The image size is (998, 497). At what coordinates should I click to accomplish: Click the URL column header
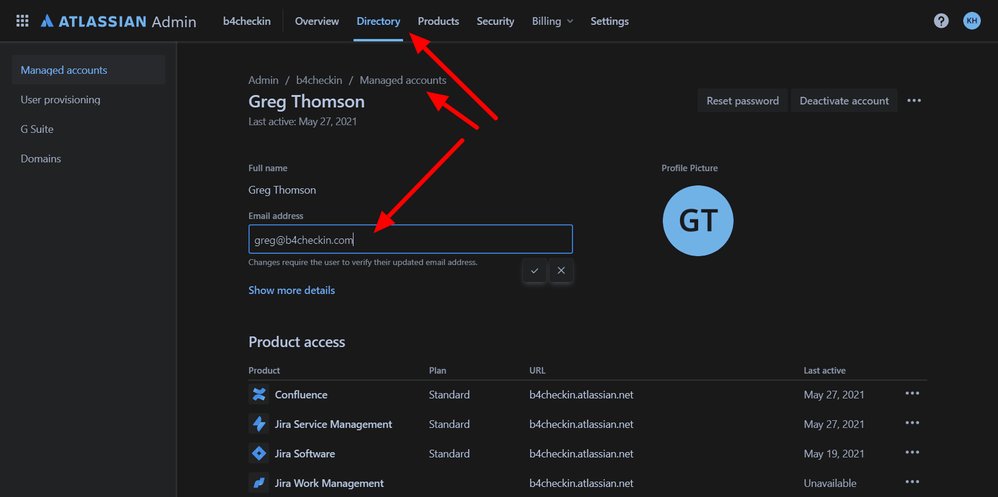(537, 370)
